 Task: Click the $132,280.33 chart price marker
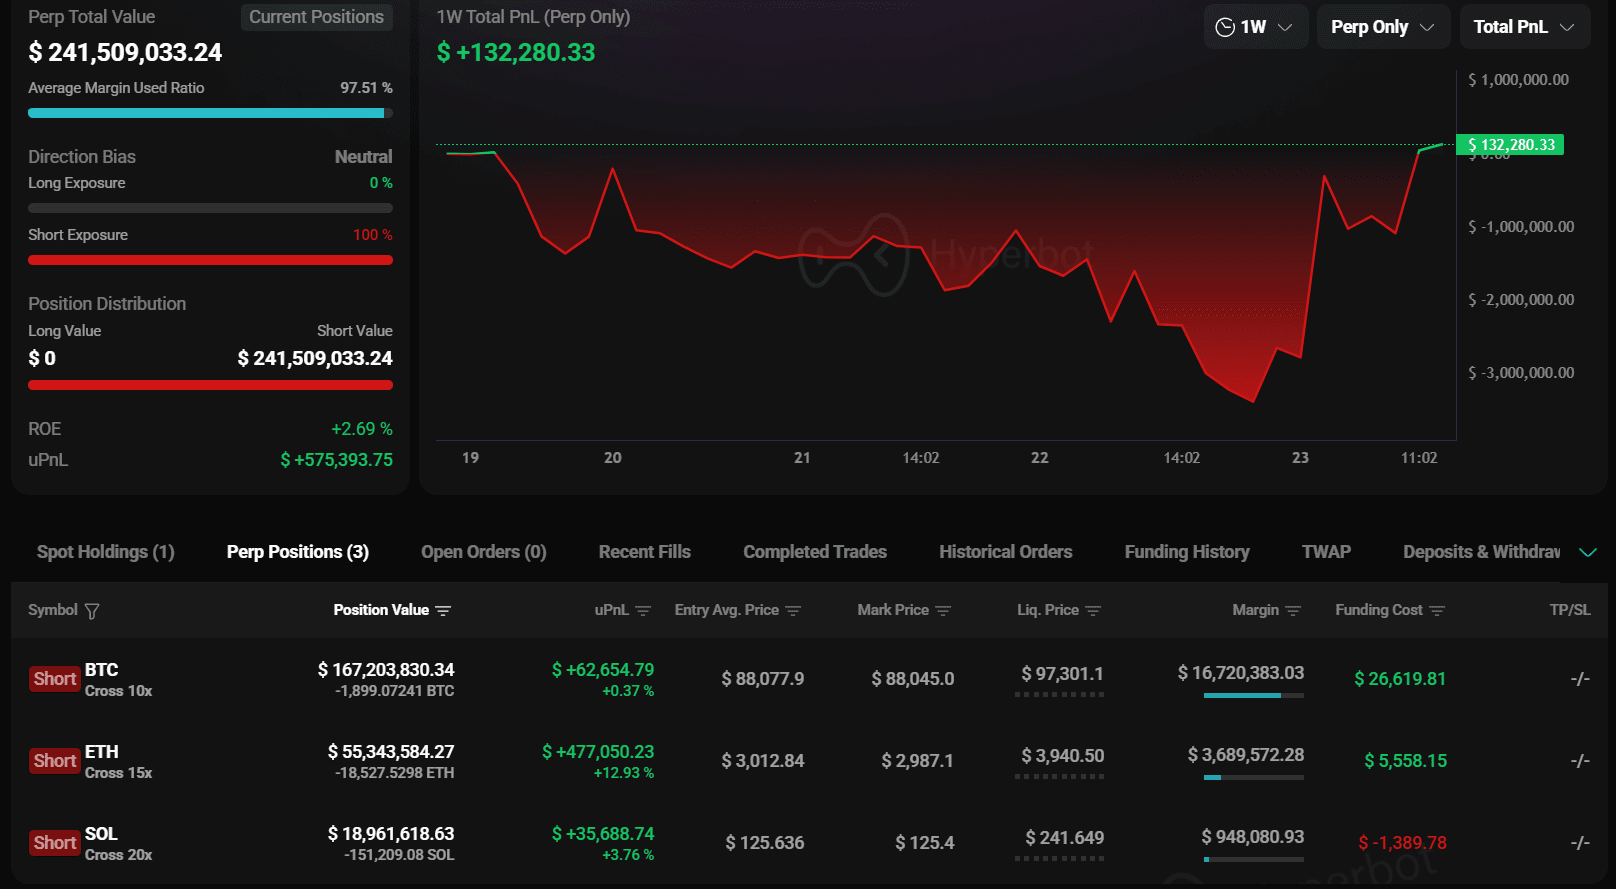click(1510, 145)
